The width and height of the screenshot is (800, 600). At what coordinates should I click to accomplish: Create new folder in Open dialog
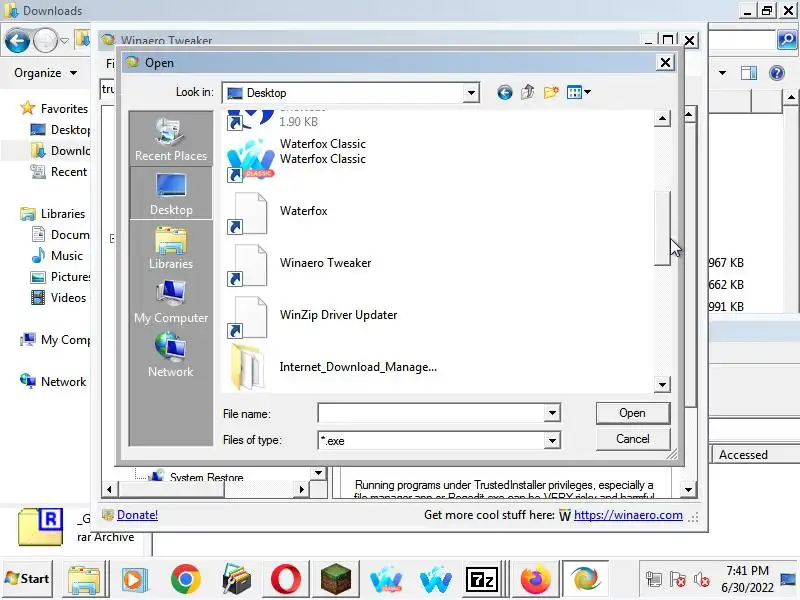[551, 92]
